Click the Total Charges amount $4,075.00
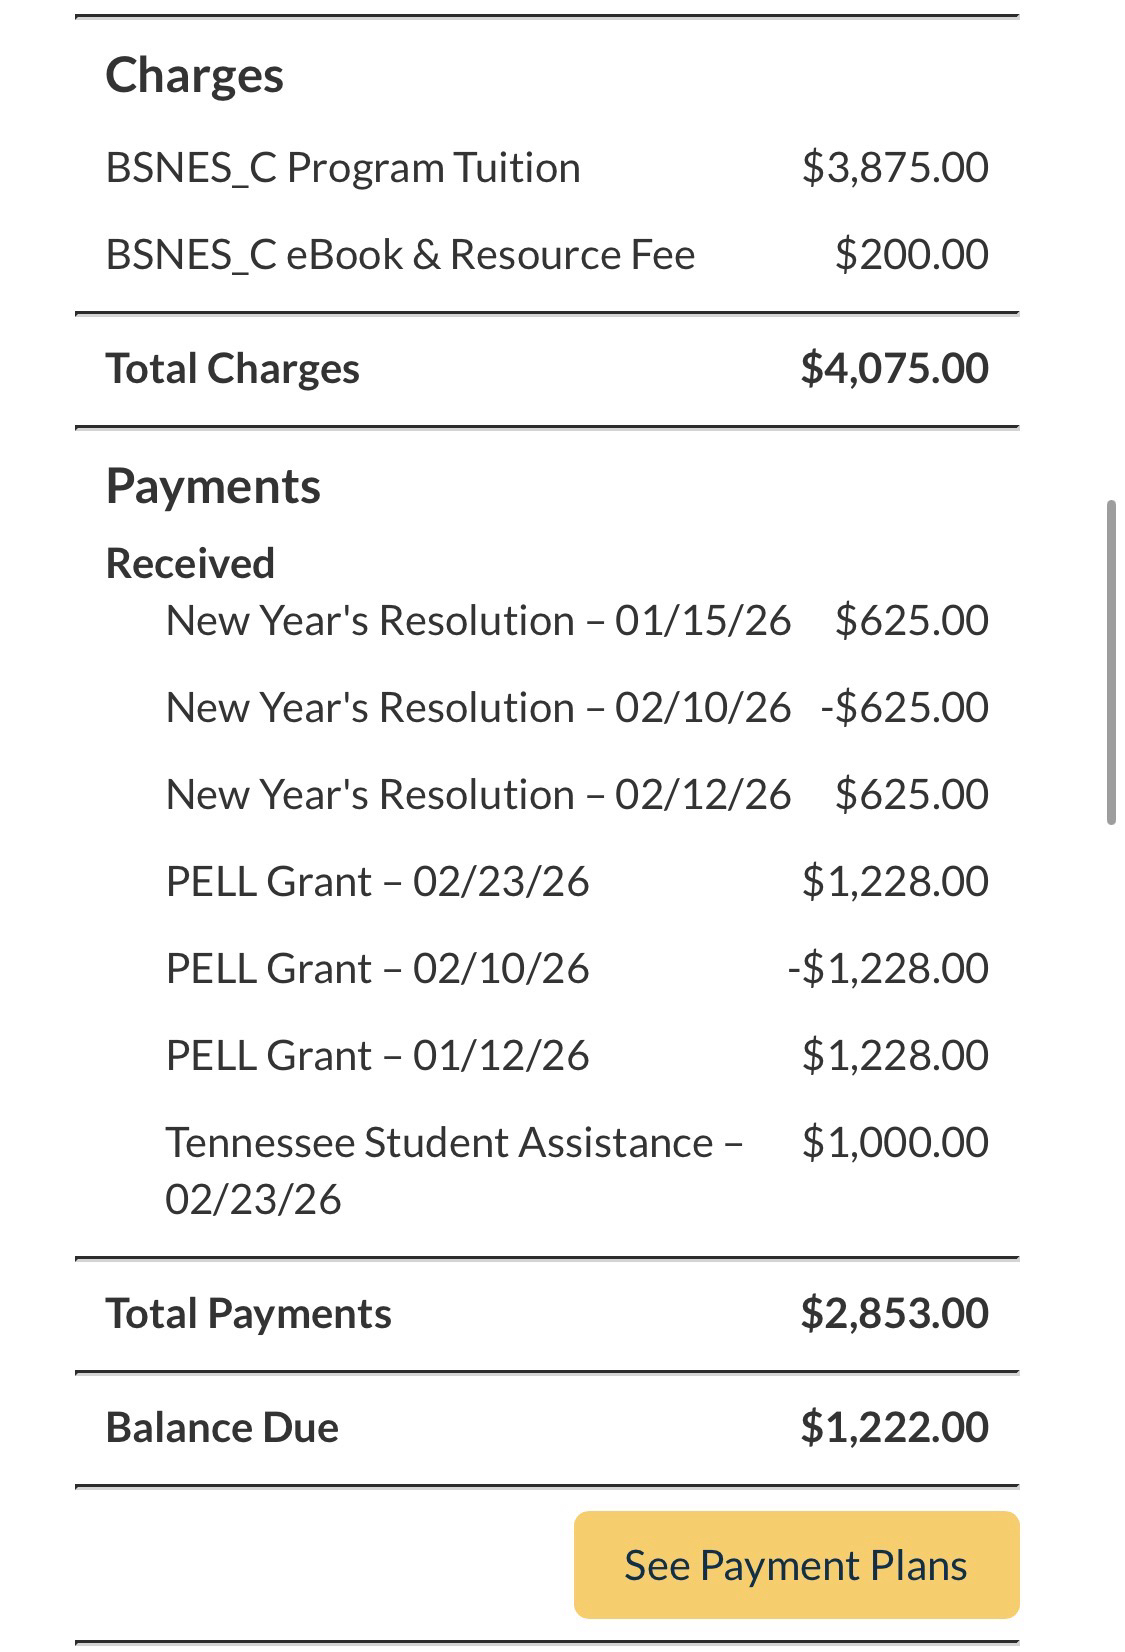Screen dimensions: 1125x1652 (894, 369)
